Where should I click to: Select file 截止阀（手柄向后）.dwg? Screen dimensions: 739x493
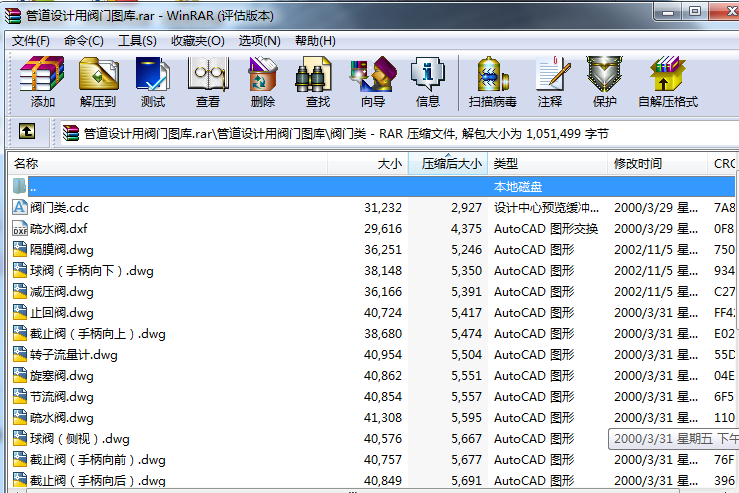click(98, 481)
